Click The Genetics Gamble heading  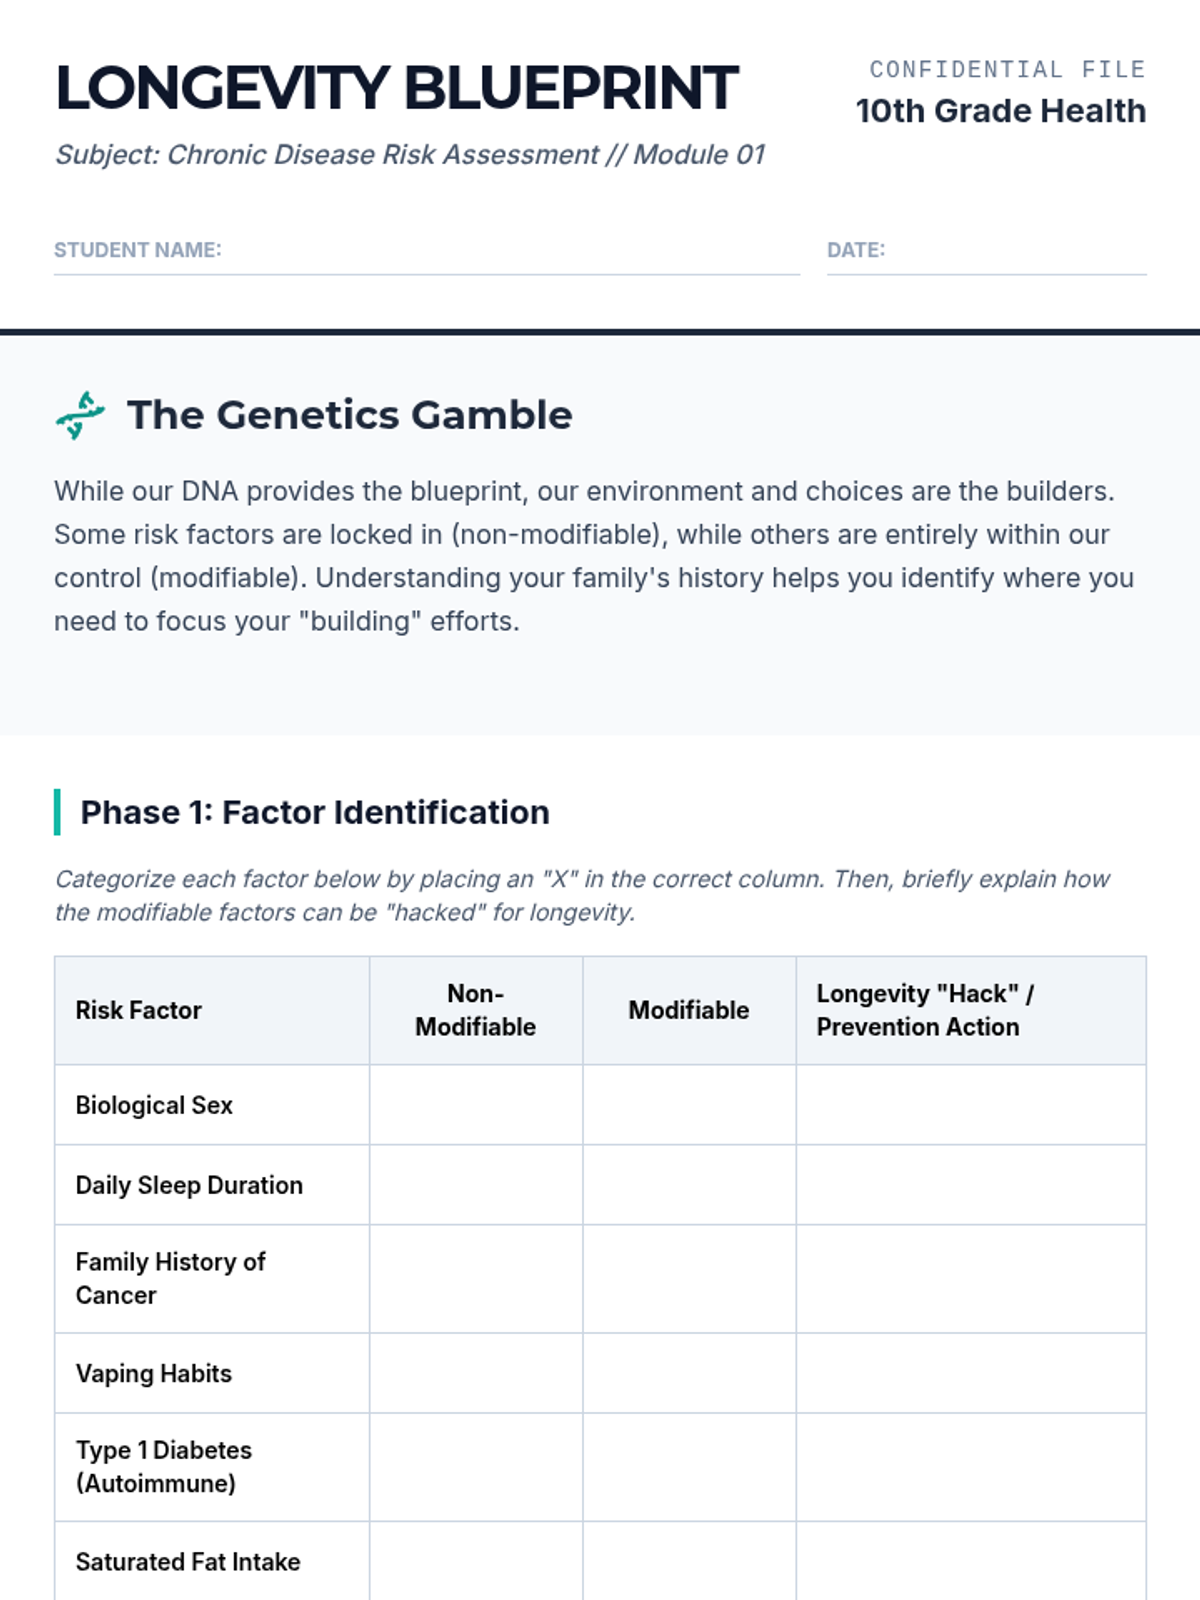coord(350,415)
